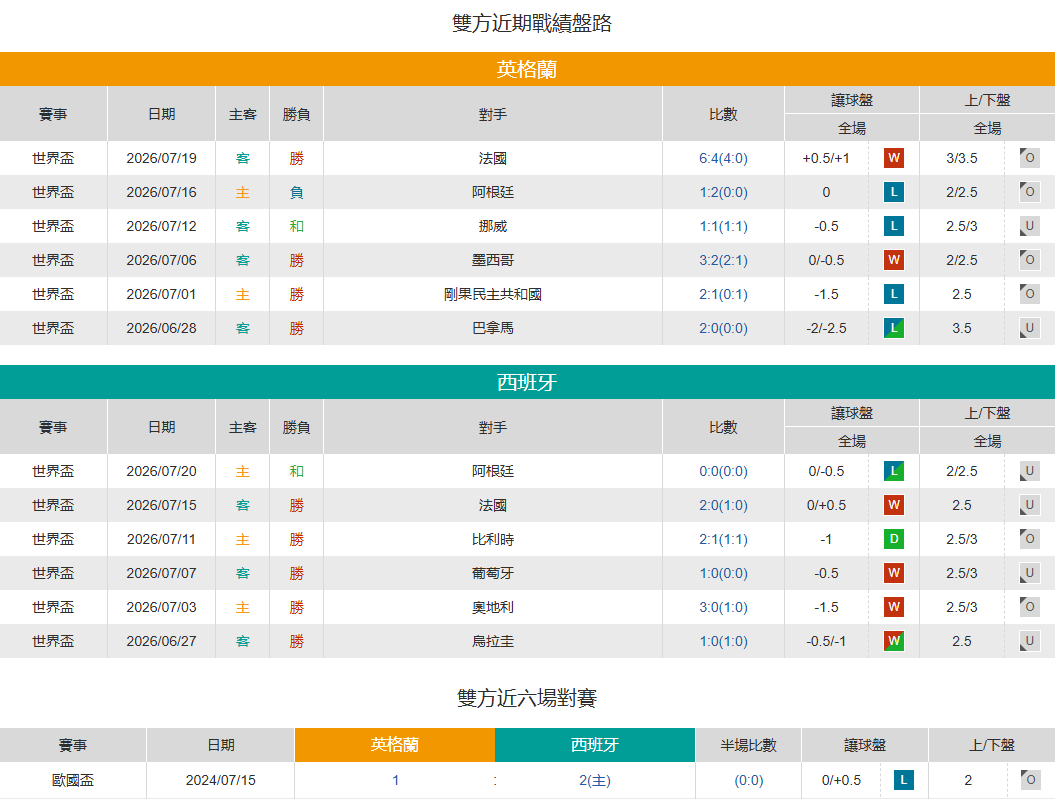Click the 雙方近六場對賽 heading
Screen dimensions: 1056x799
coord(527,697)
